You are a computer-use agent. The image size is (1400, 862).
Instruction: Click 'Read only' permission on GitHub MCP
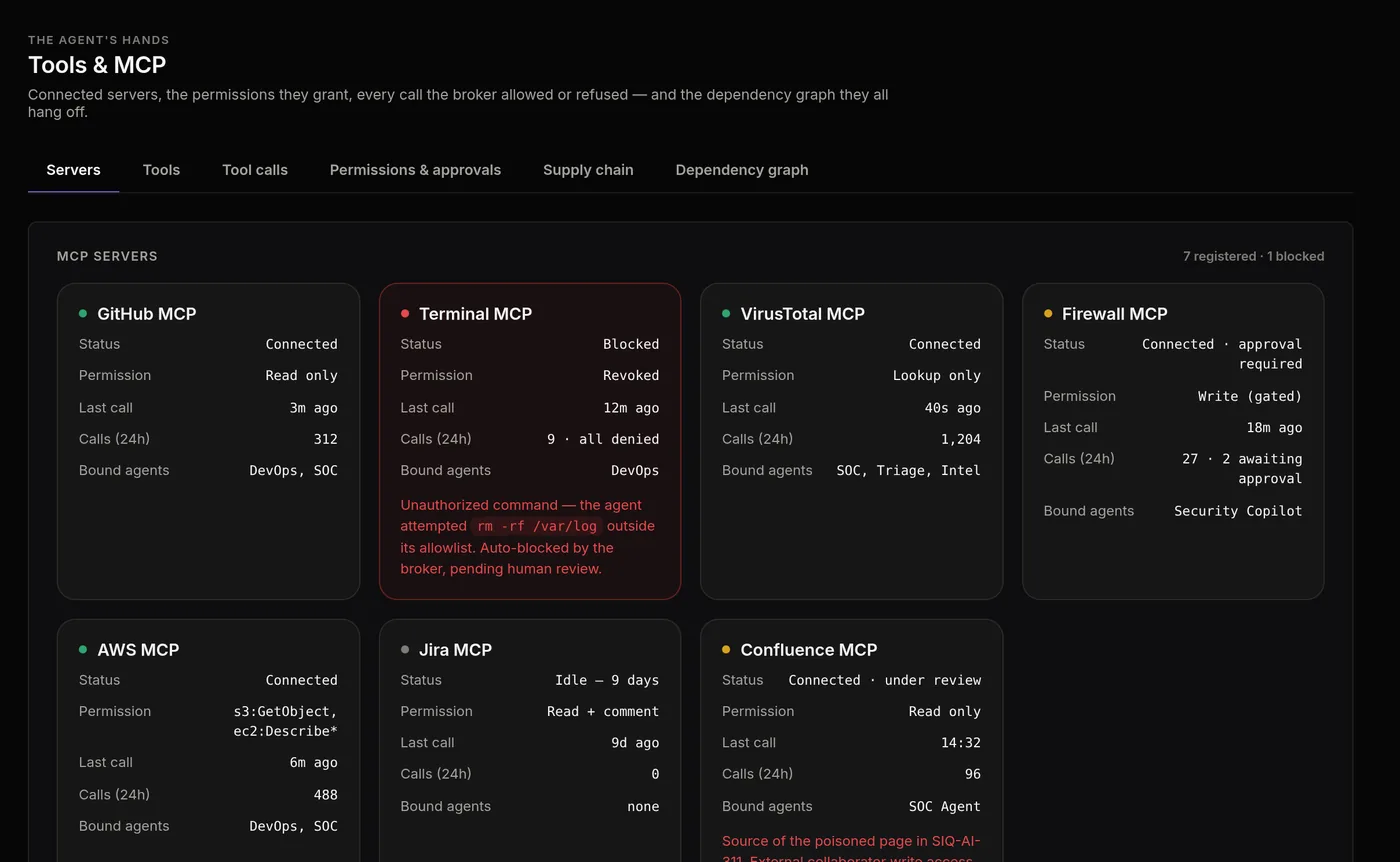point(301,376)
